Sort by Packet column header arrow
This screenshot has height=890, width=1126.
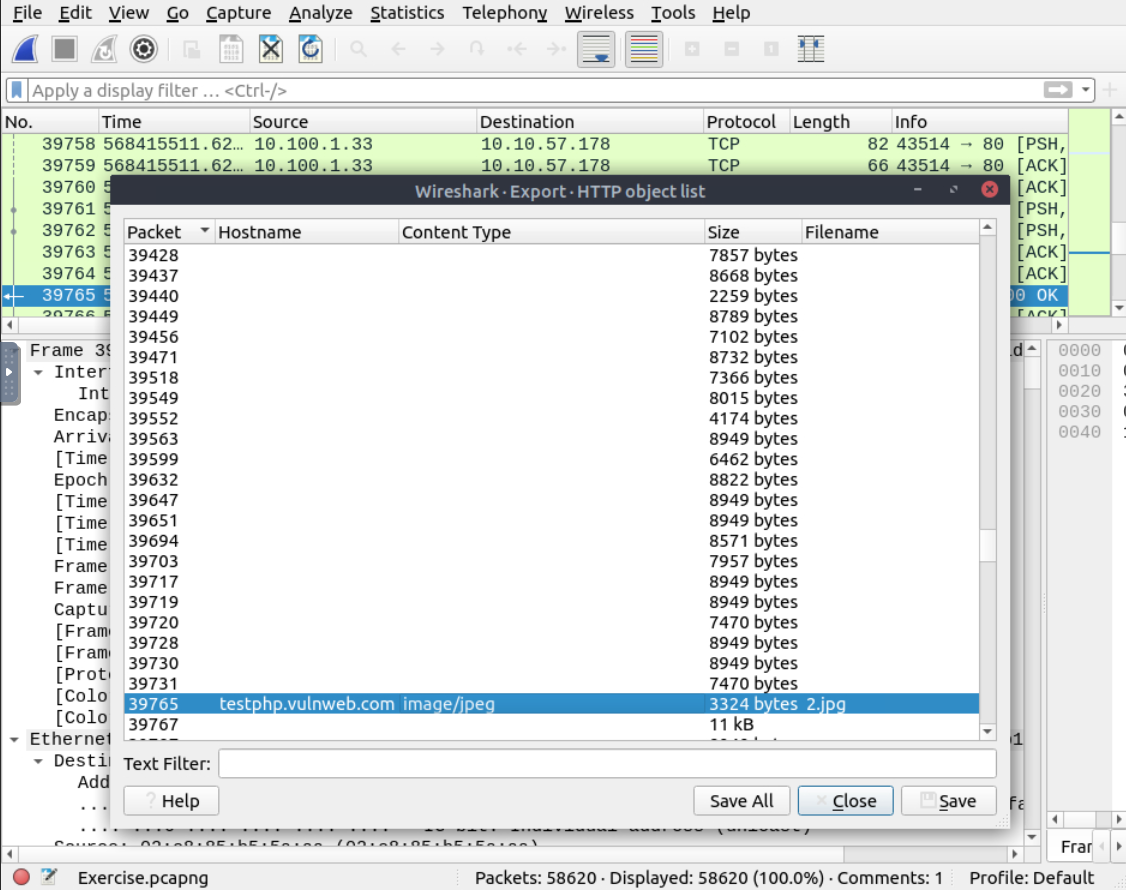pos(205,232)
